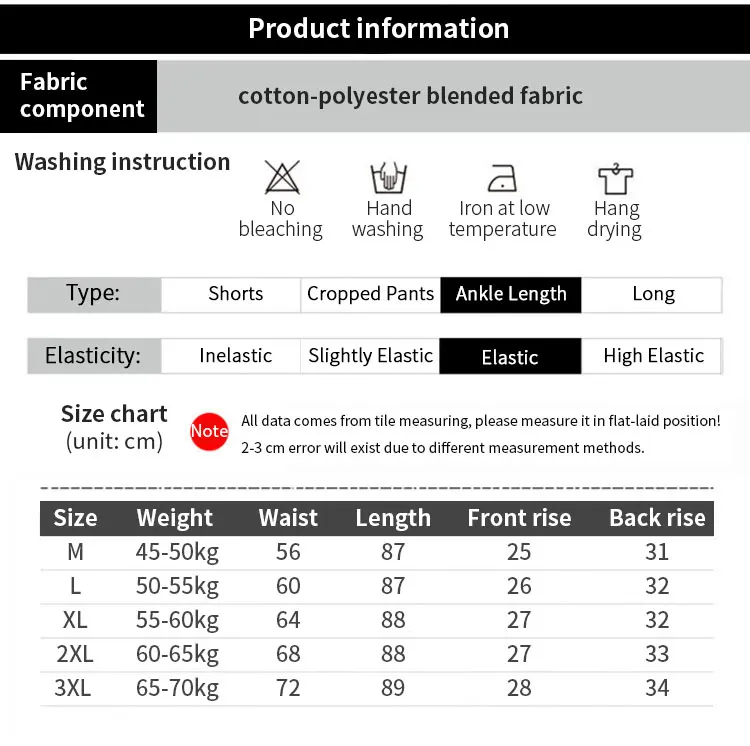Choose the Slightly Elastic option
Image resolution: width=750 pixels, height=746 pixels.
coord(370,356)
